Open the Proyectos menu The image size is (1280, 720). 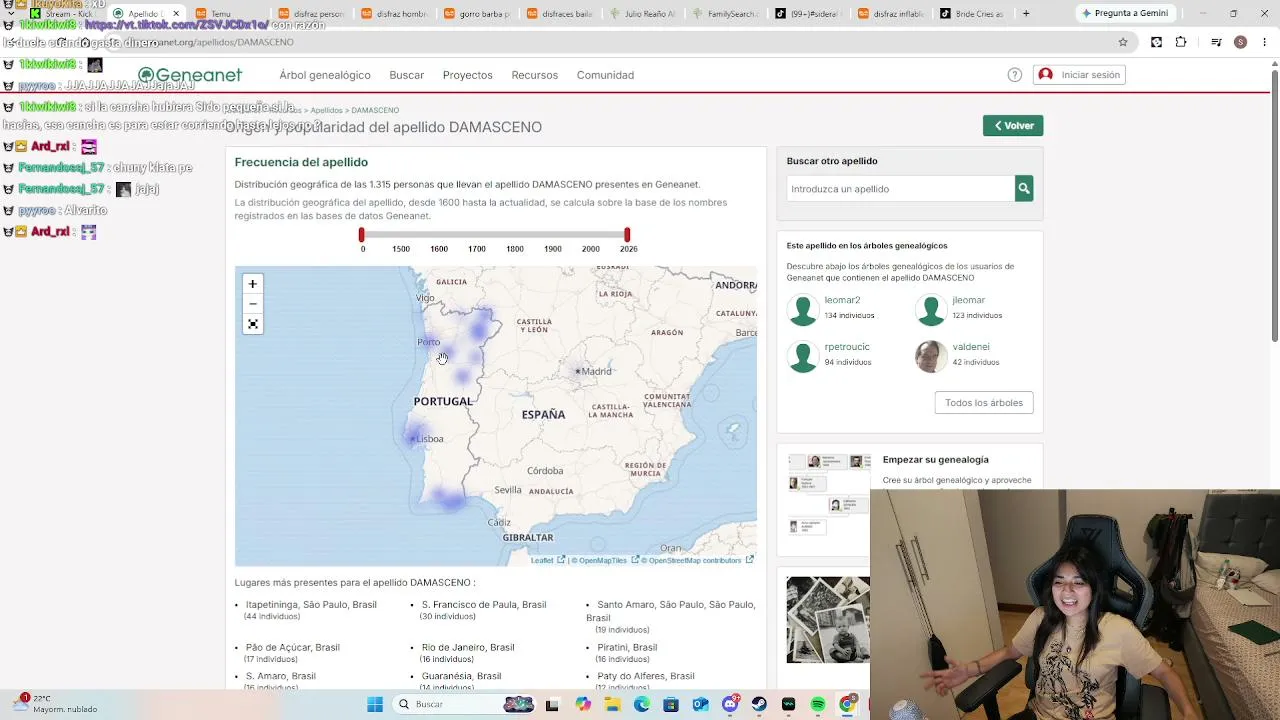[x=468, y=75]
